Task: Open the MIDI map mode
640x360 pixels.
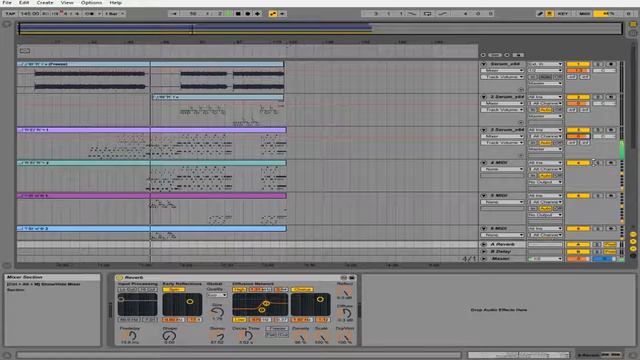Action: pyautogui.click(x=584, y=13)
